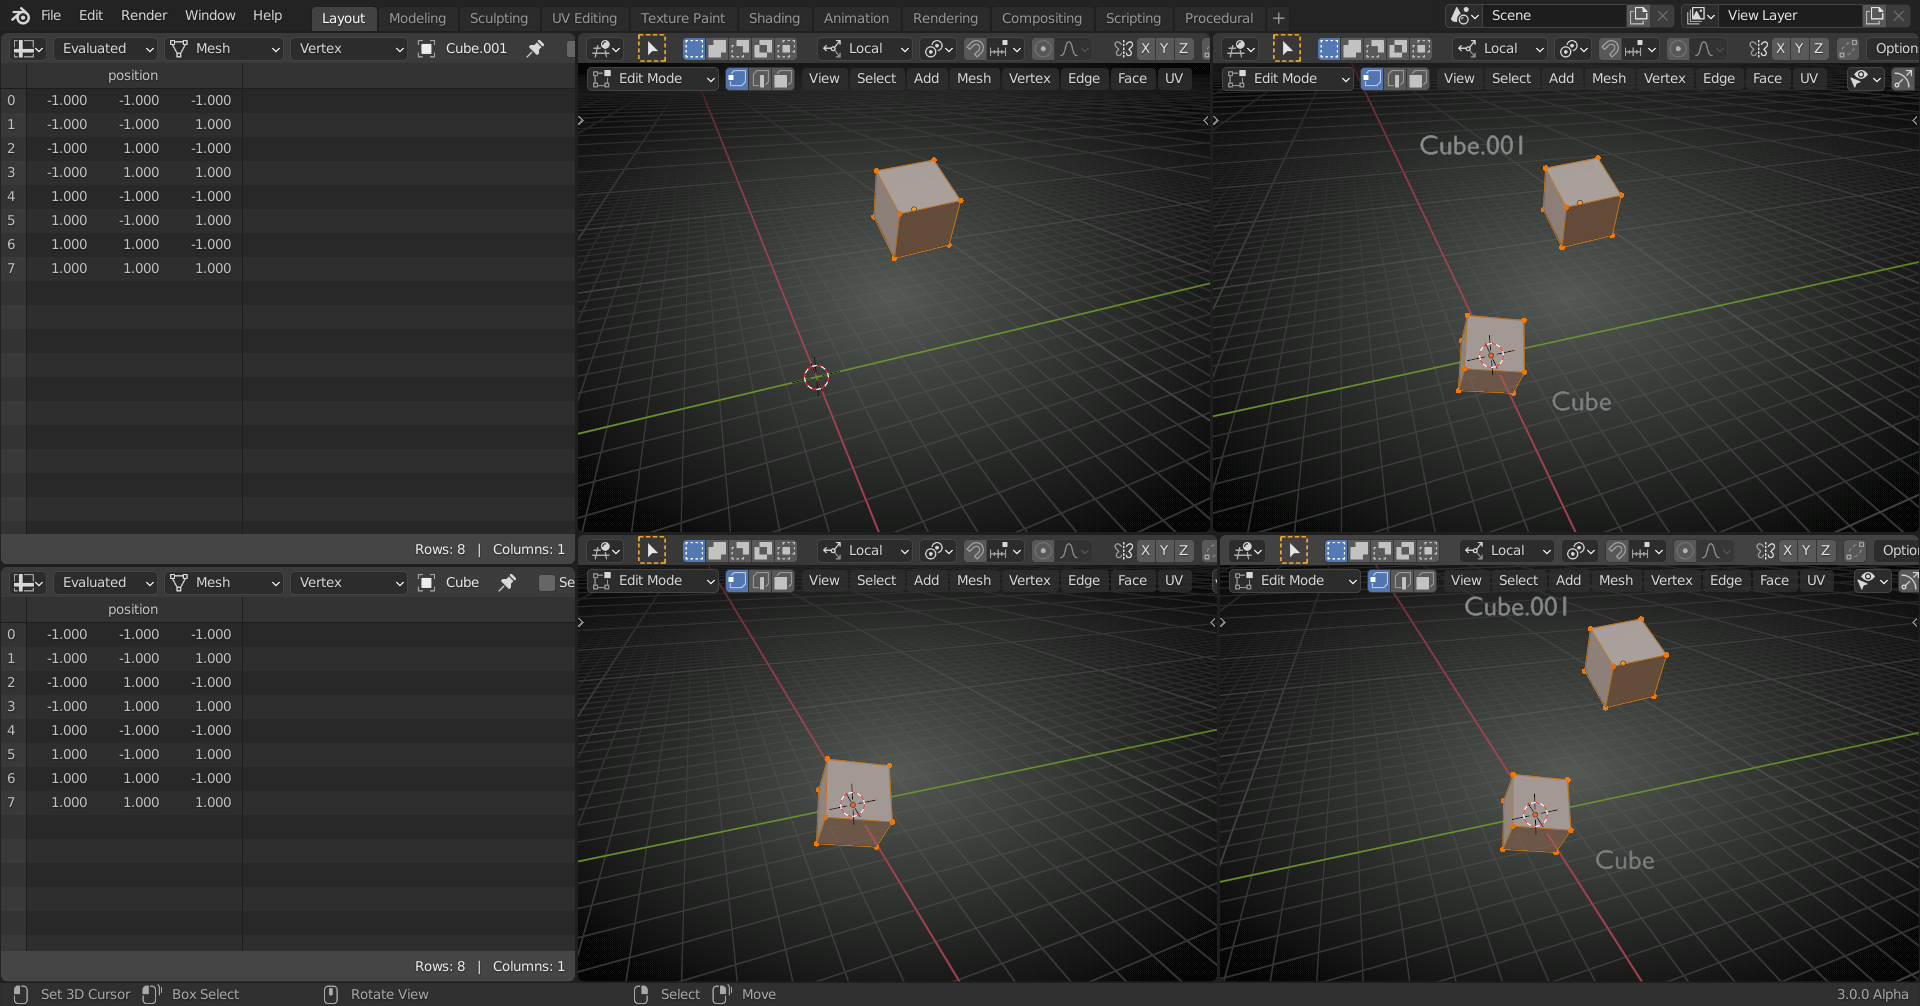Enable edge select mode in the top-left viewport
The image size is (1920, 1006).
click(x=760, y=78)
